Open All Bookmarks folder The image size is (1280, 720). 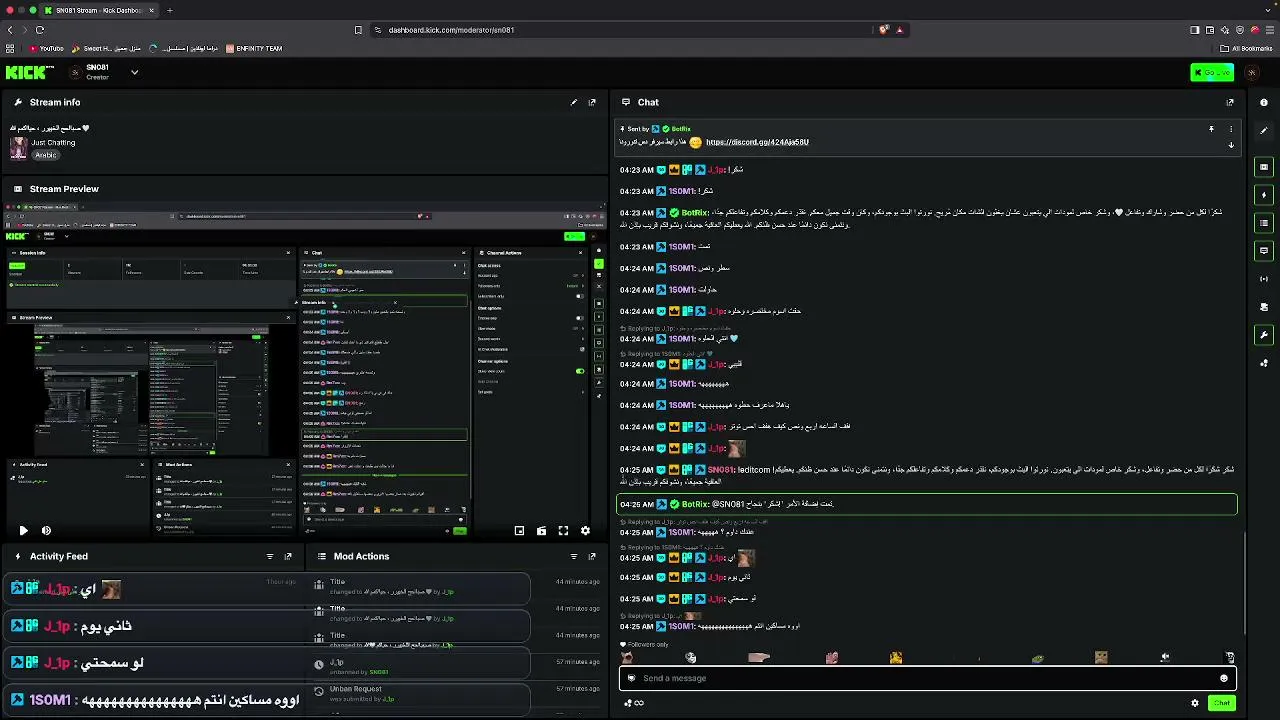[1246, 48]
